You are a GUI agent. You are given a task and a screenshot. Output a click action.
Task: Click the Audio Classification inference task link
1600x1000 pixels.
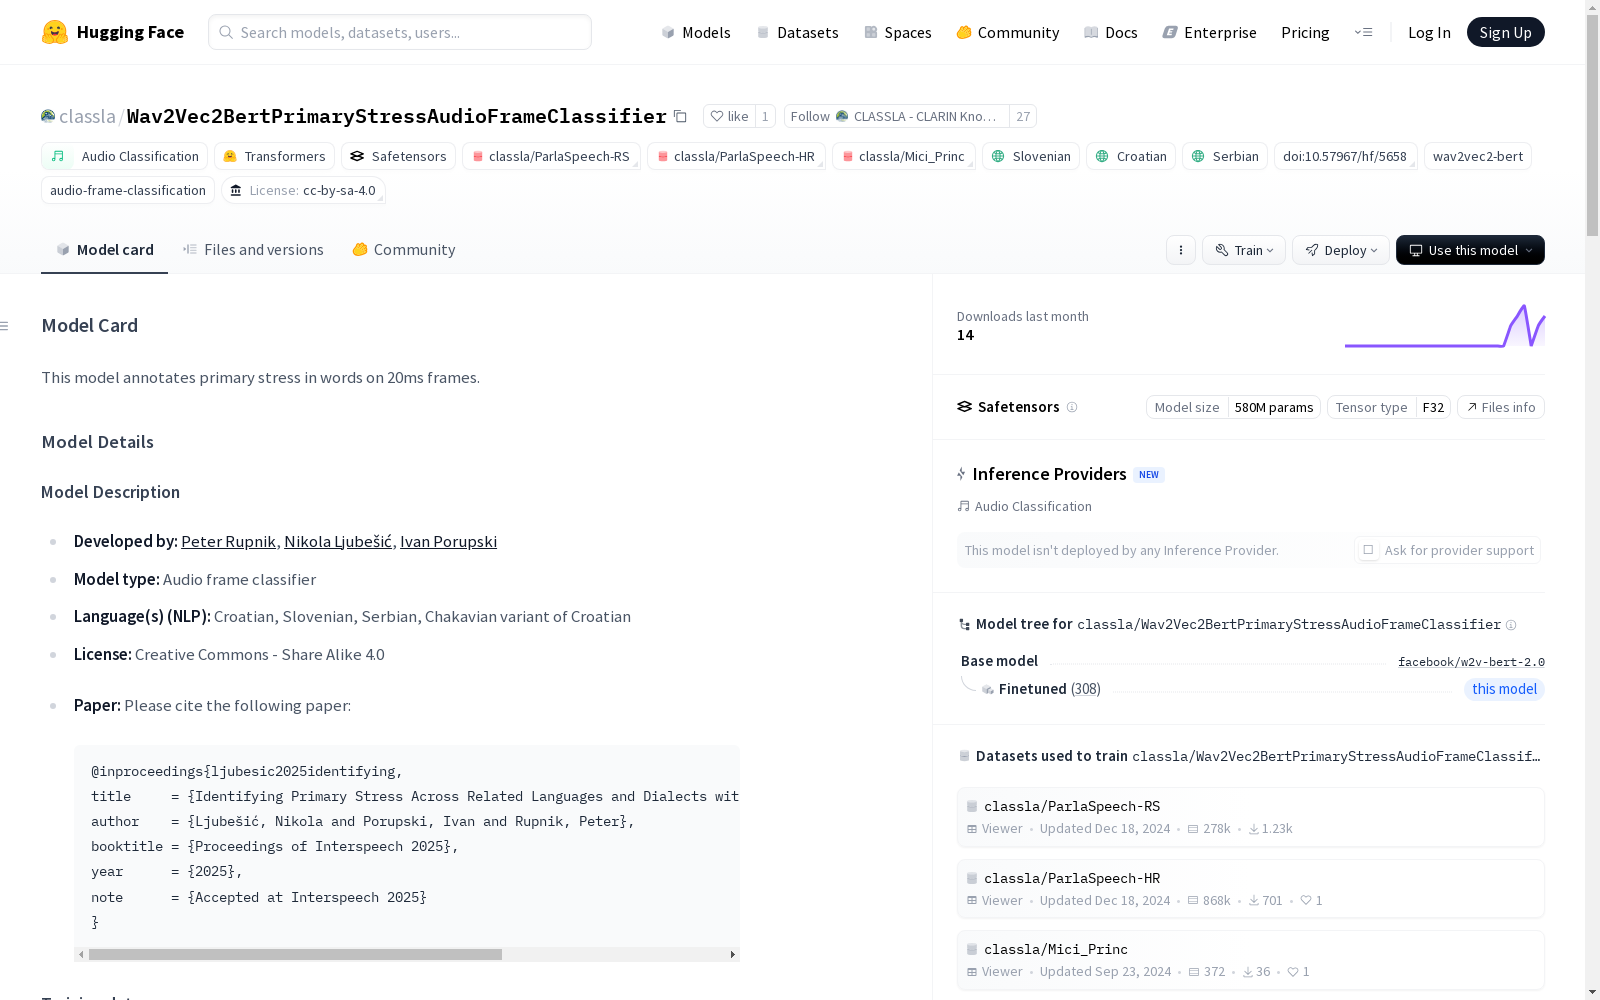tap(1024, 506)
